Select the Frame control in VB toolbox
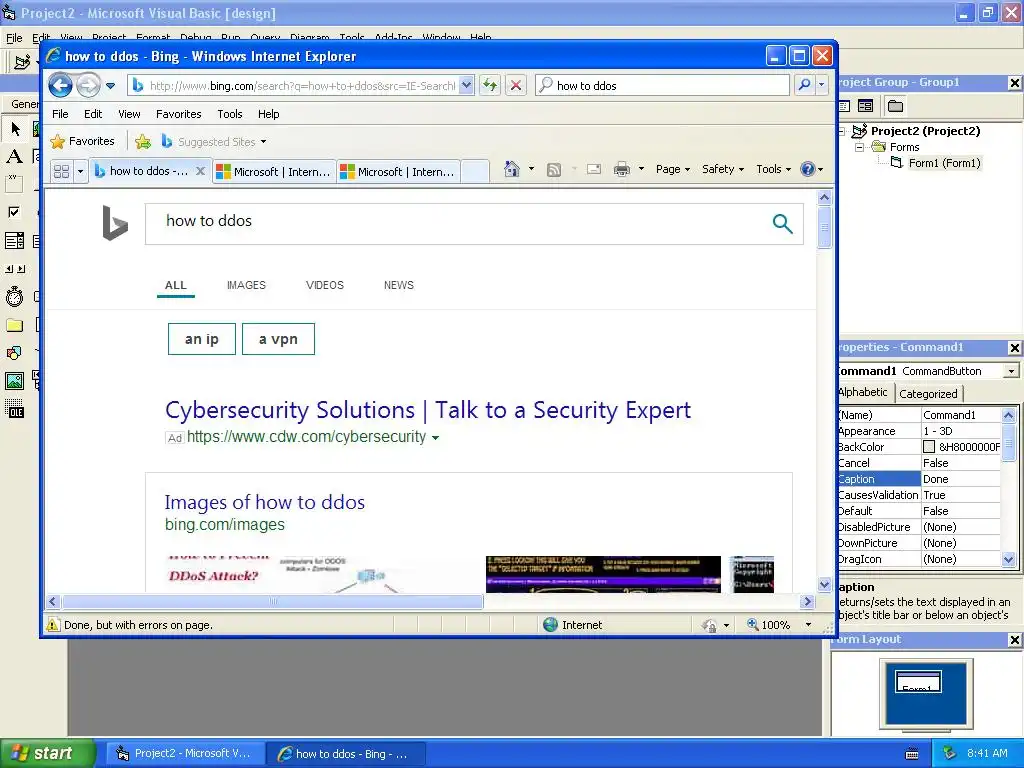This screenshot has width=1024, height=768. [15, 184]
